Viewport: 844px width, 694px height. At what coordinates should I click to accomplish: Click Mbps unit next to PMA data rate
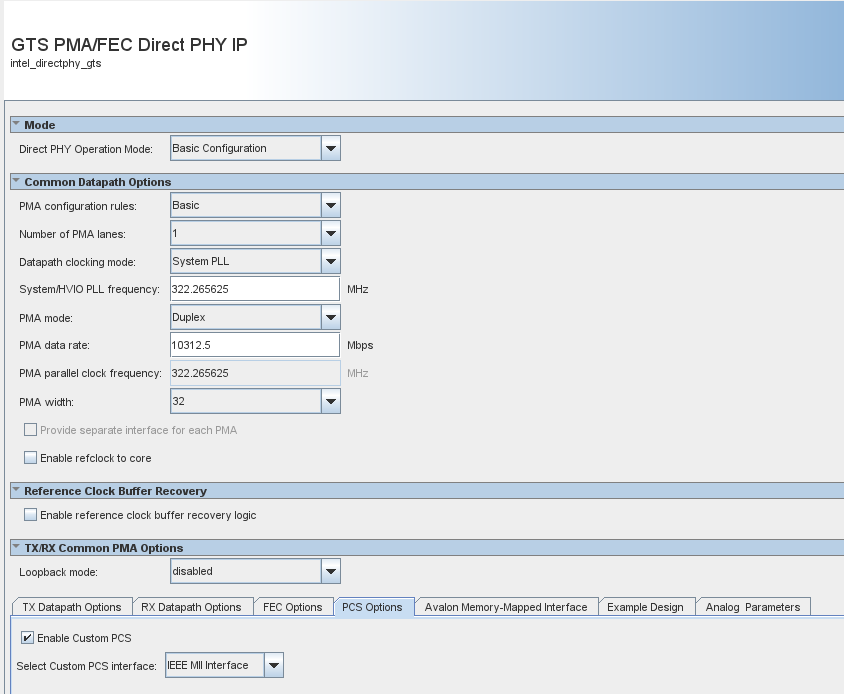coord(360,345)
